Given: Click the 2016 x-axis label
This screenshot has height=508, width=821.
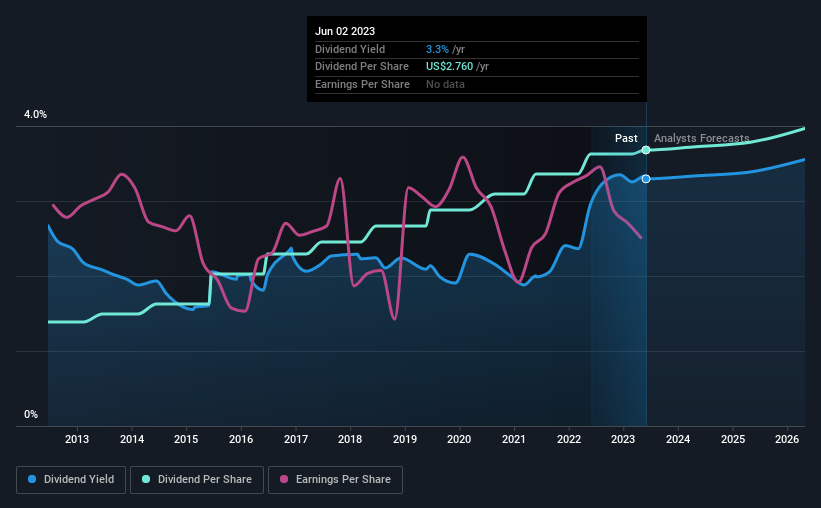Looking at the screenshot, I should click(x=241, y=439).
